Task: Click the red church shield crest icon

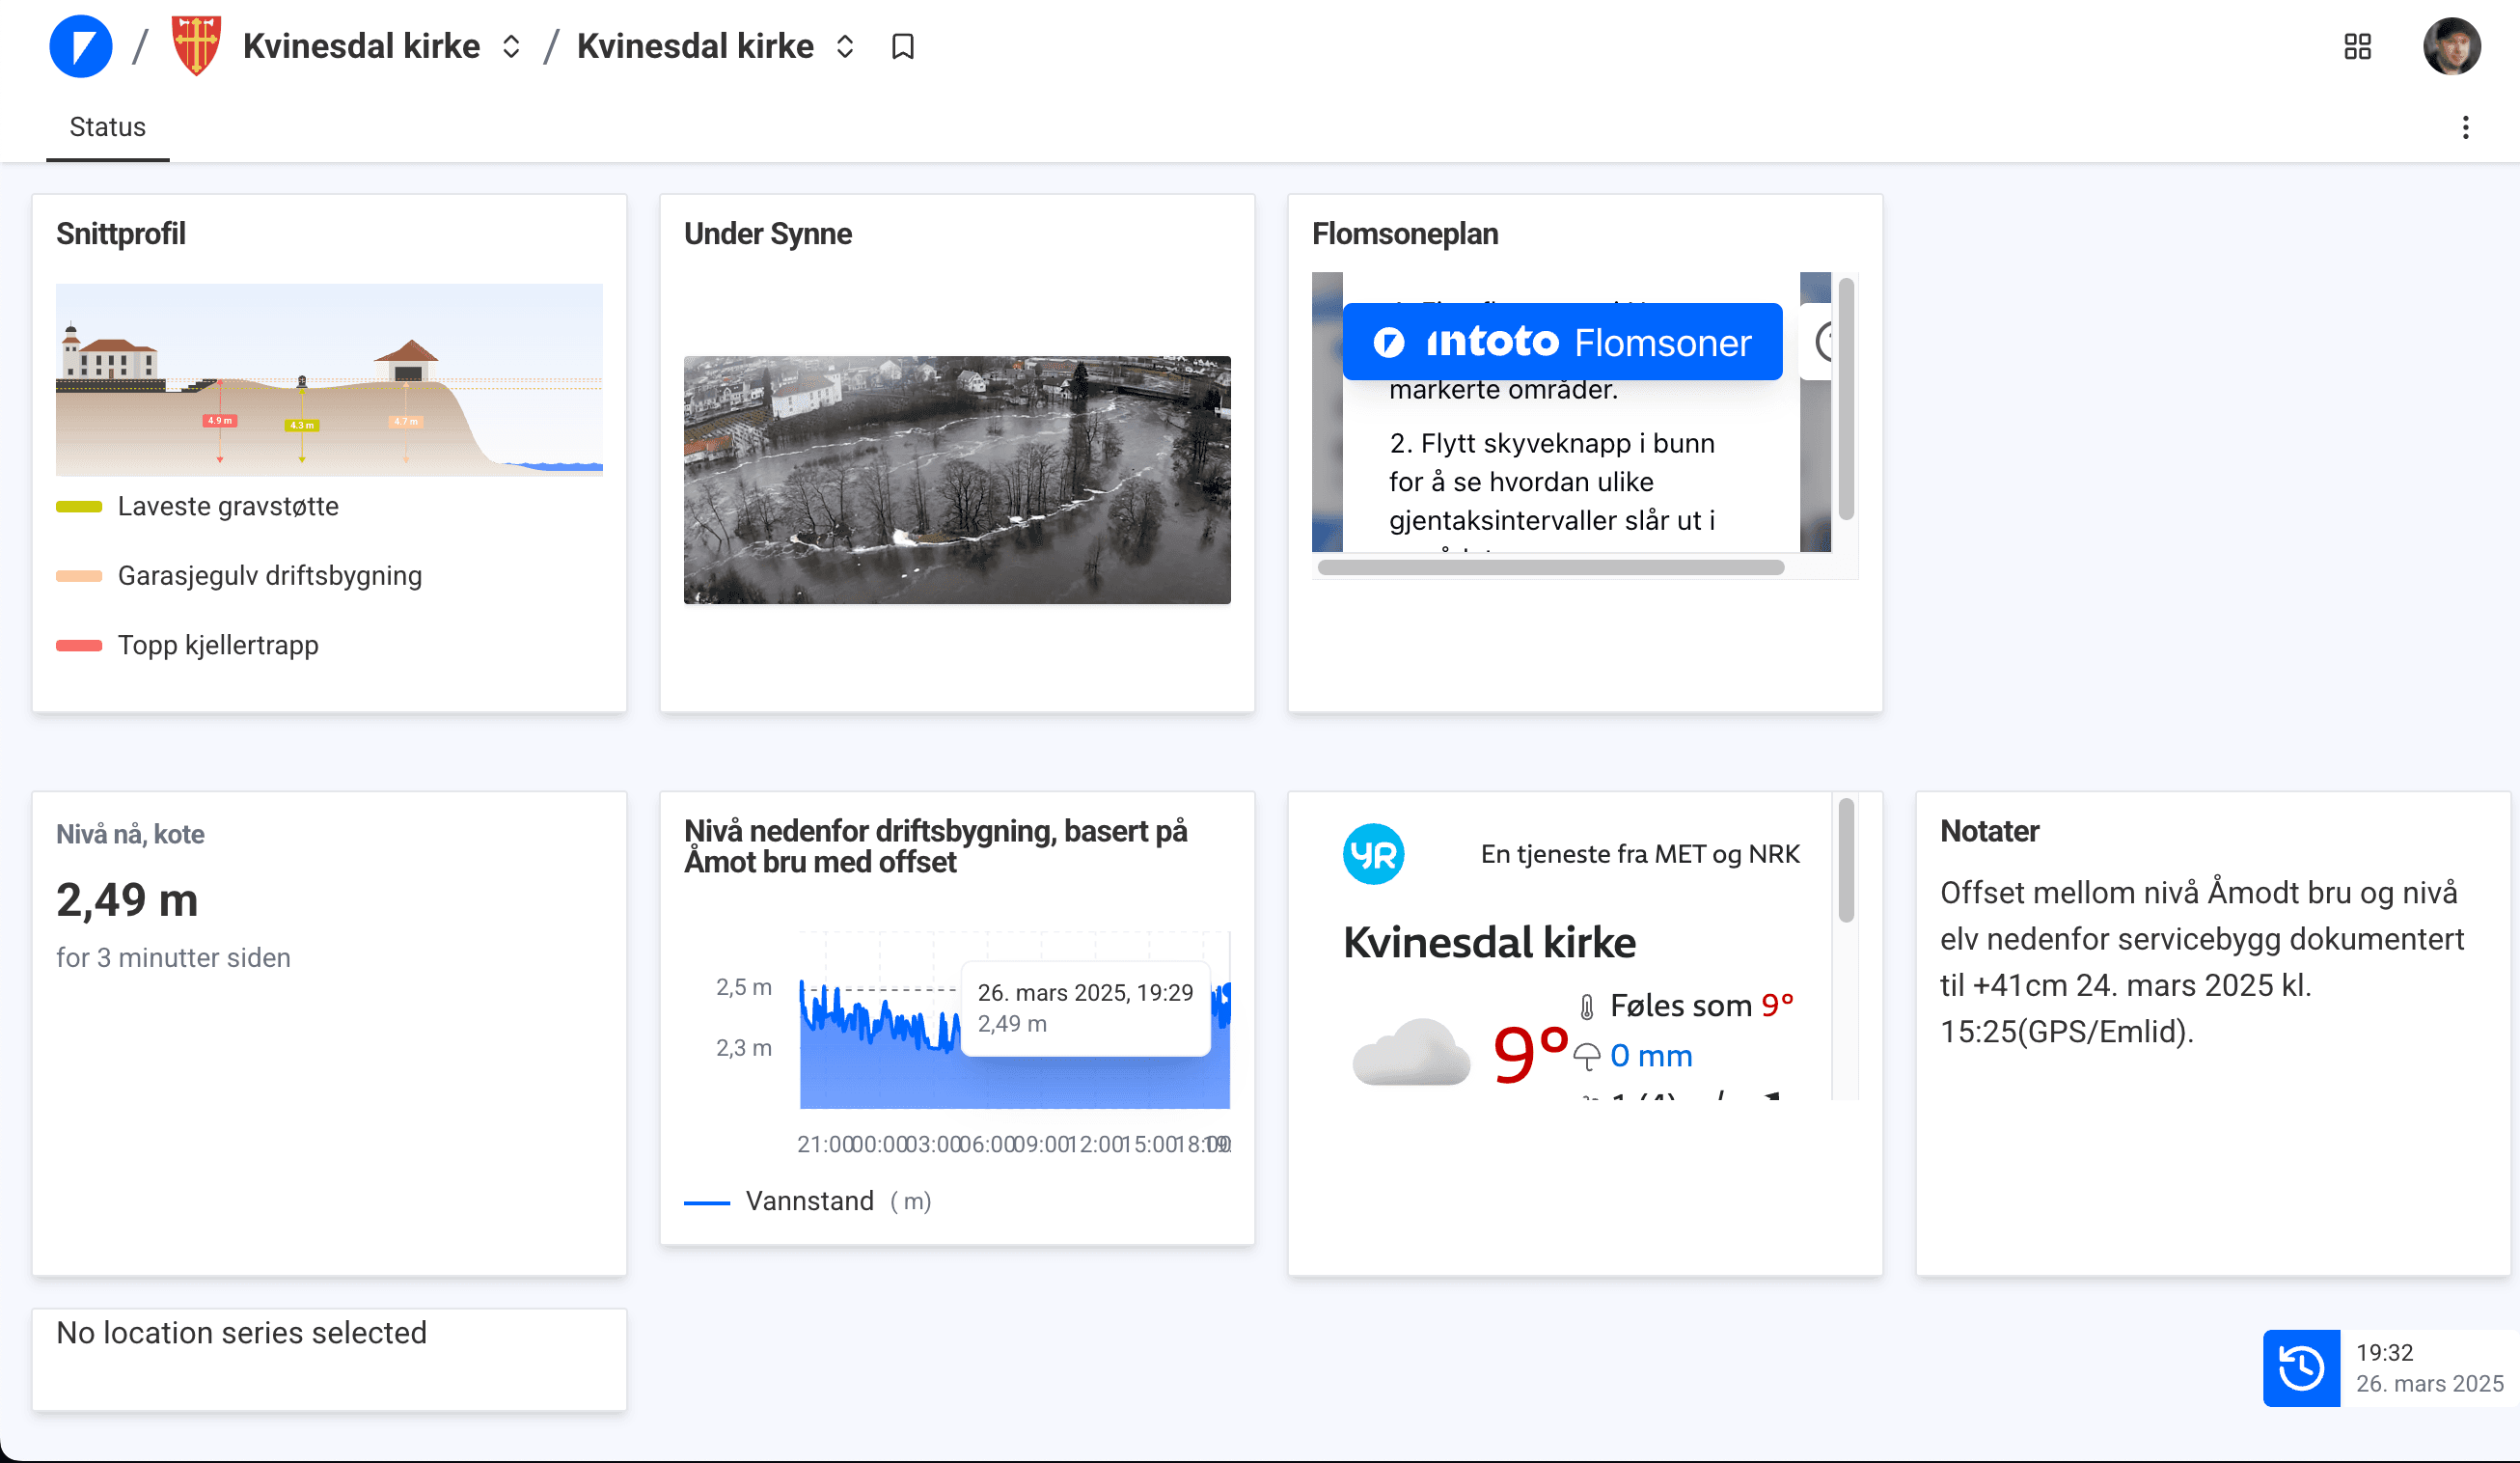Action: [x=196, y=46]
